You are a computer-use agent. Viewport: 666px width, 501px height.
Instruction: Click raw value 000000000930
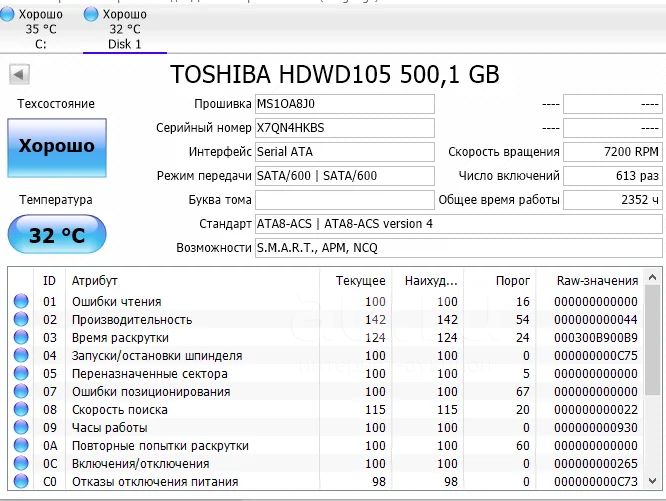[x=595, y=428]
